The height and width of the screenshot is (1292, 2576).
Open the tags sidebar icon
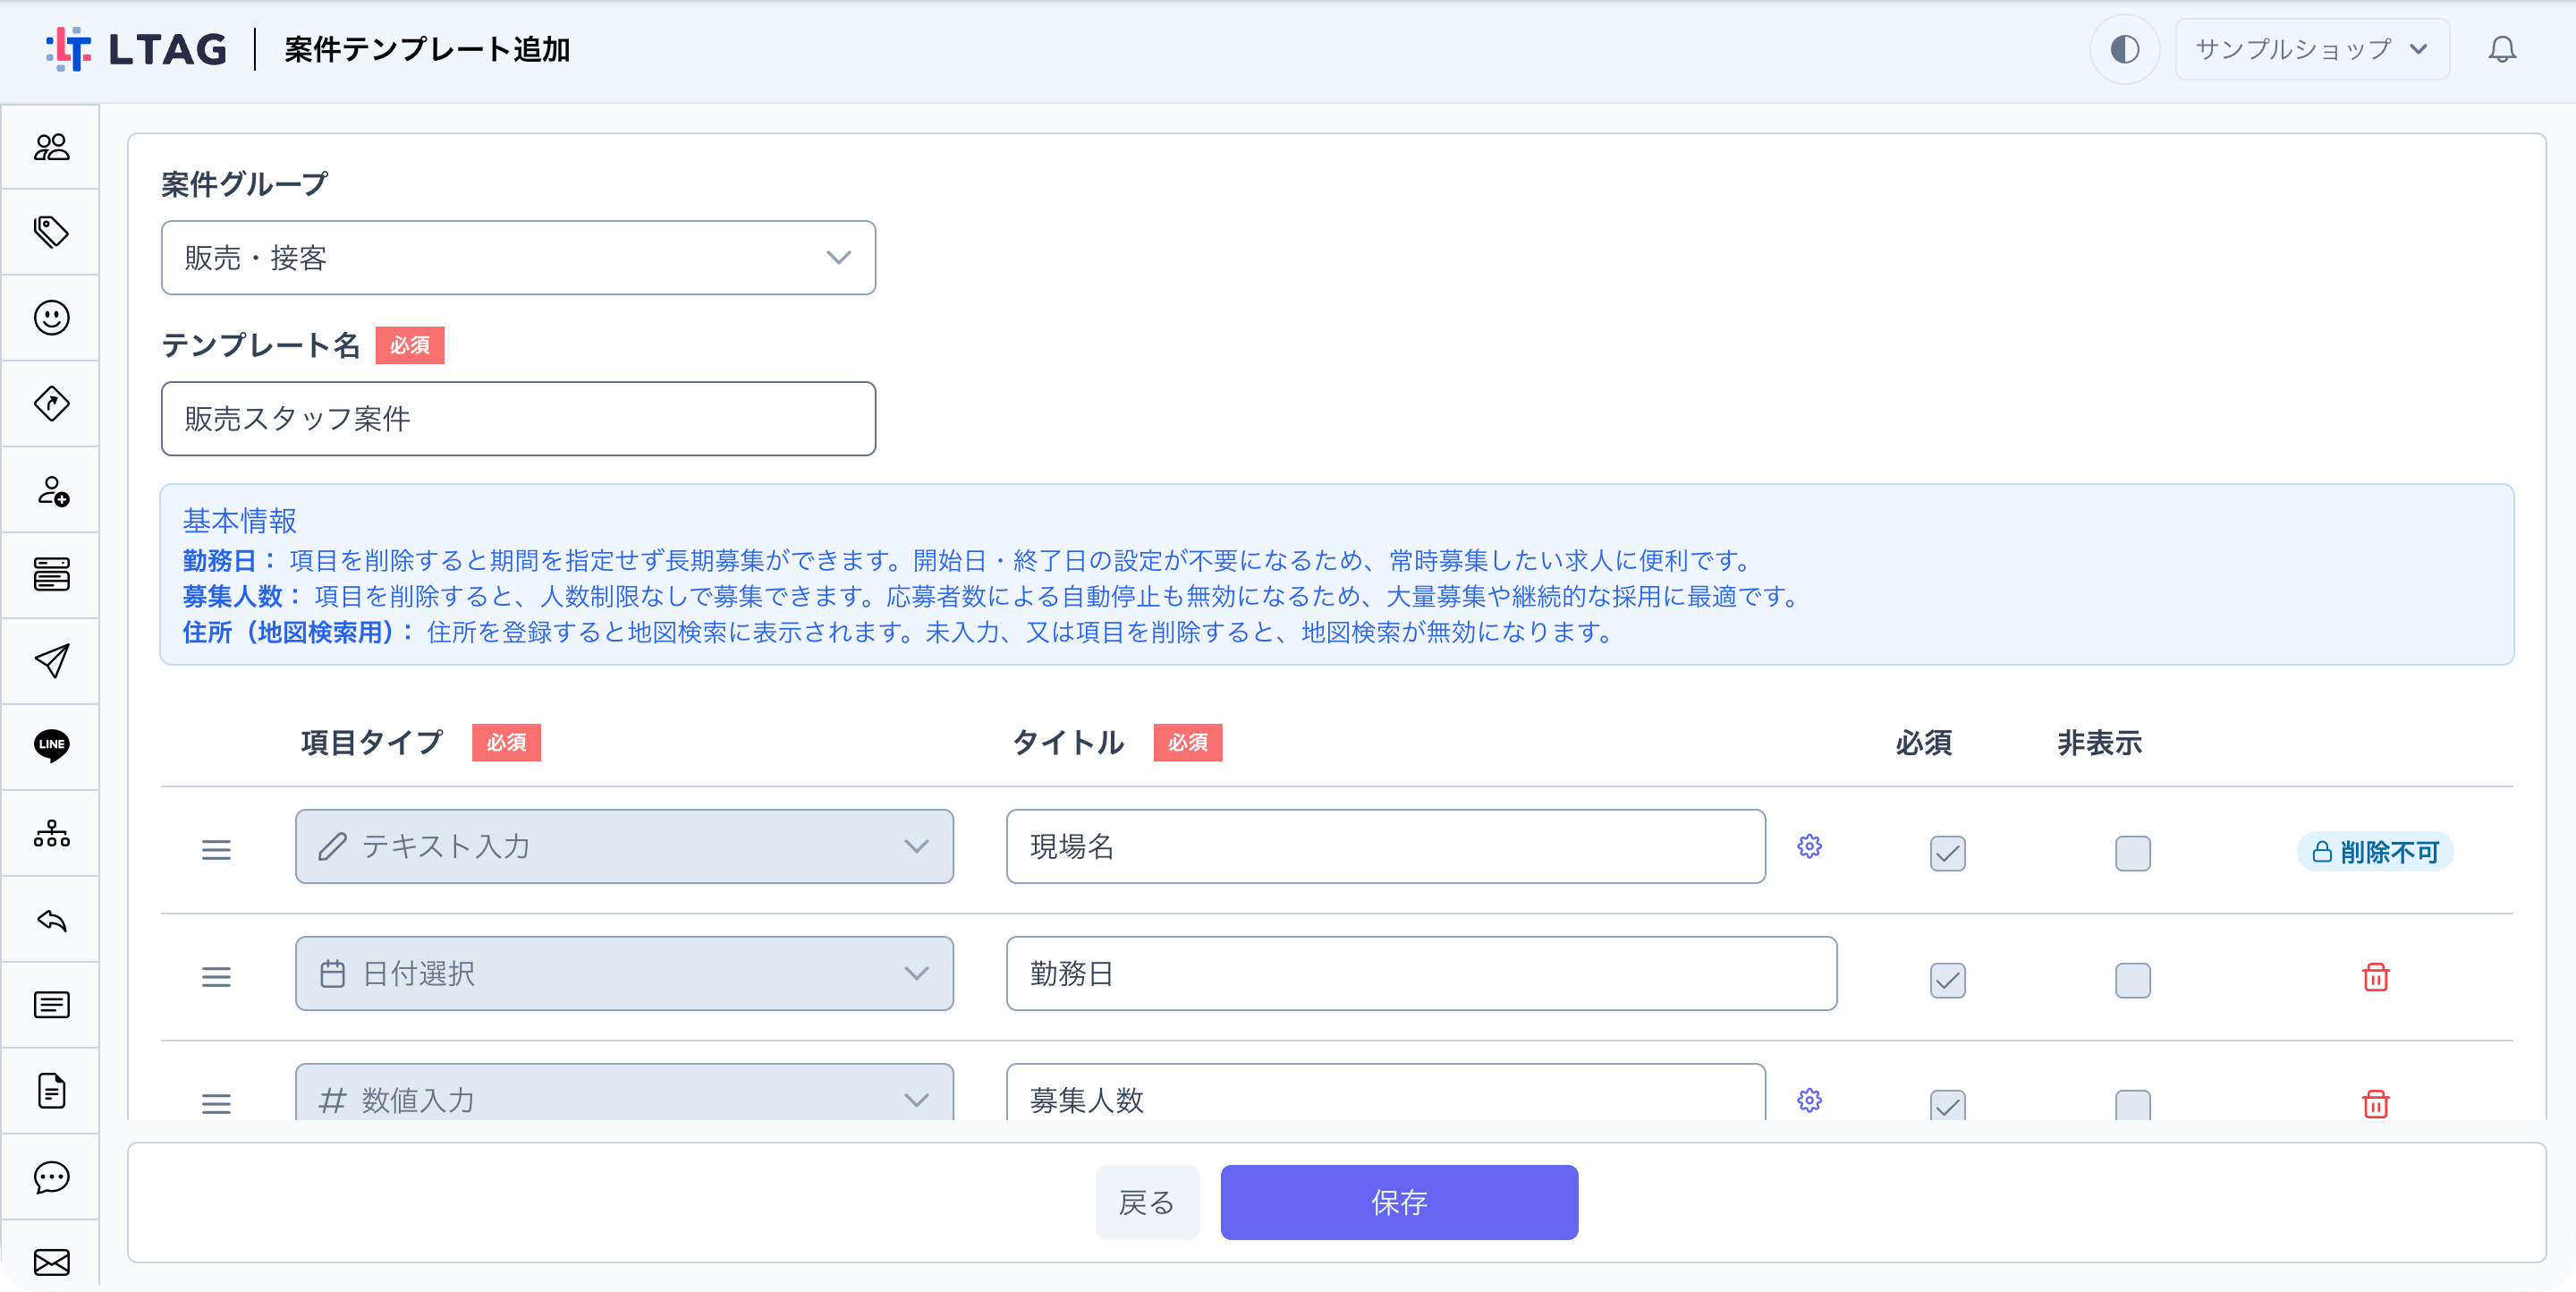[51, 232]
